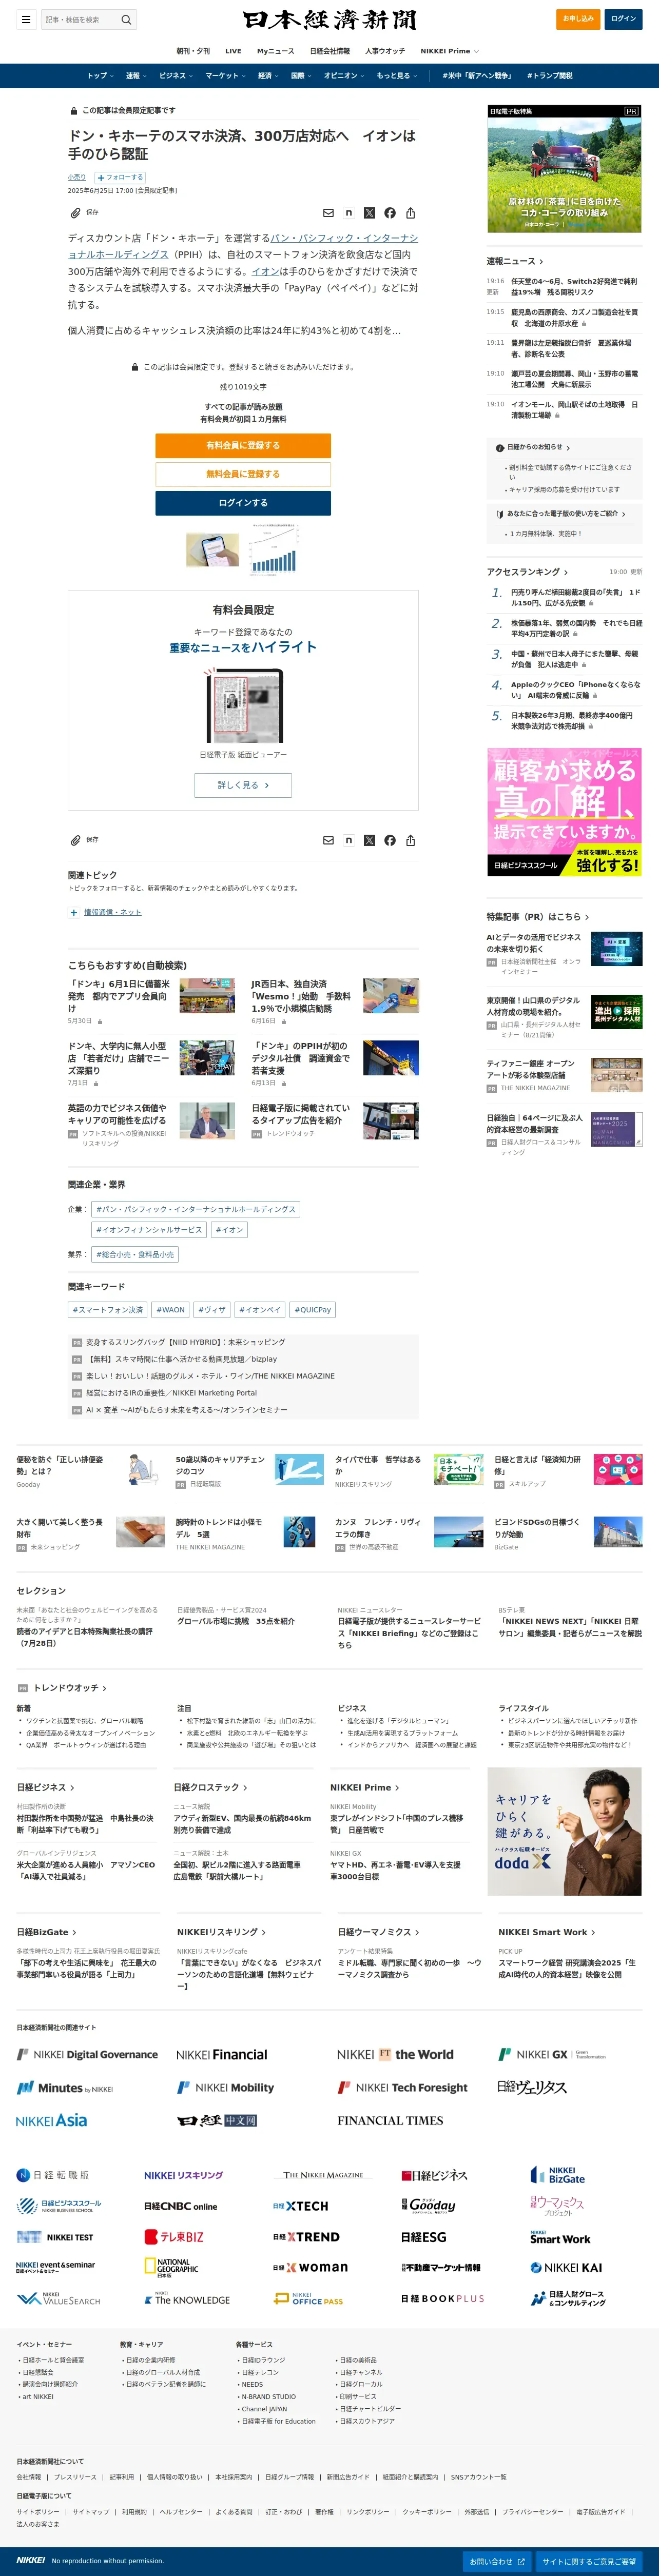Viewport: 659px width, 2576px height.
Task: Open テレ東BIZ logo link
Action: (174, 2236)
